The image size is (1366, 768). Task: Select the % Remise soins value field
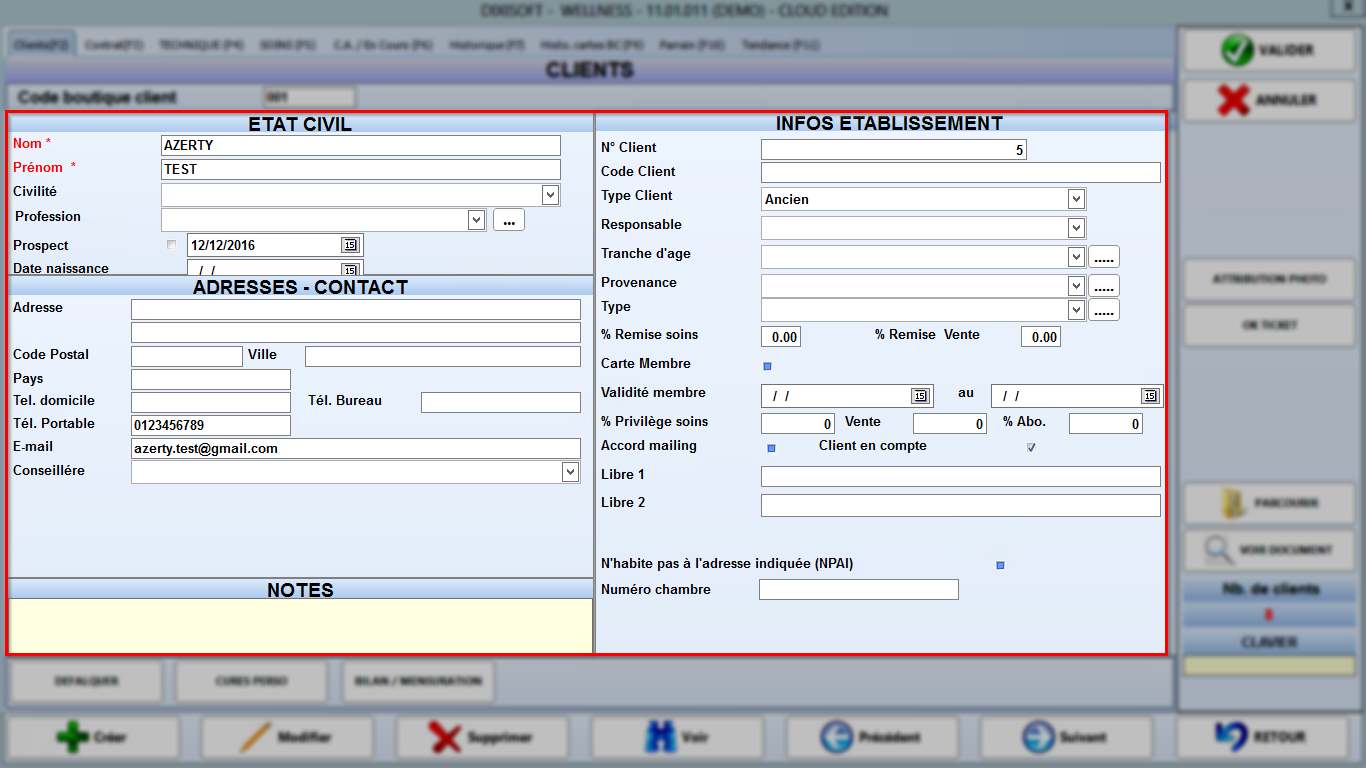[780, 336]
